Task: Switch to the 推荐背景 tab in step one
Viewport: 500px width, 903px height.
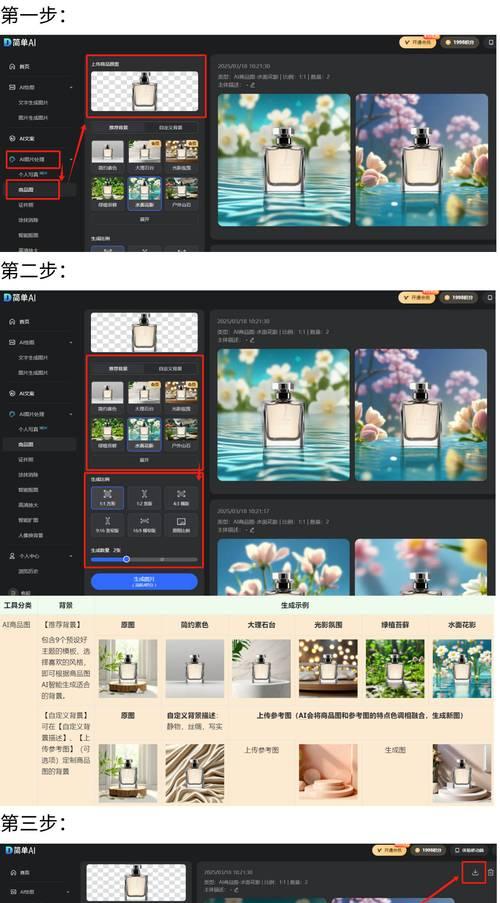Action: [x=119, y=128]
